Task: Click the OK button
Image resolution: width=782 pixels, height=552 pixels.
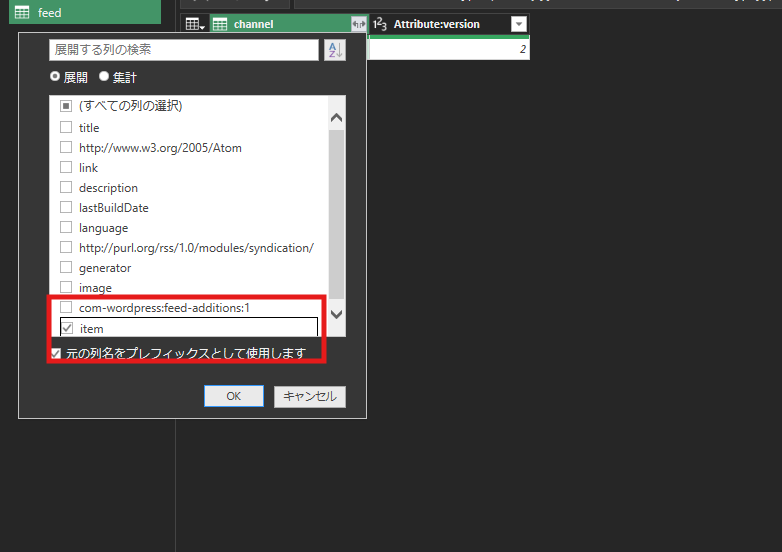Action: (233, 396)
